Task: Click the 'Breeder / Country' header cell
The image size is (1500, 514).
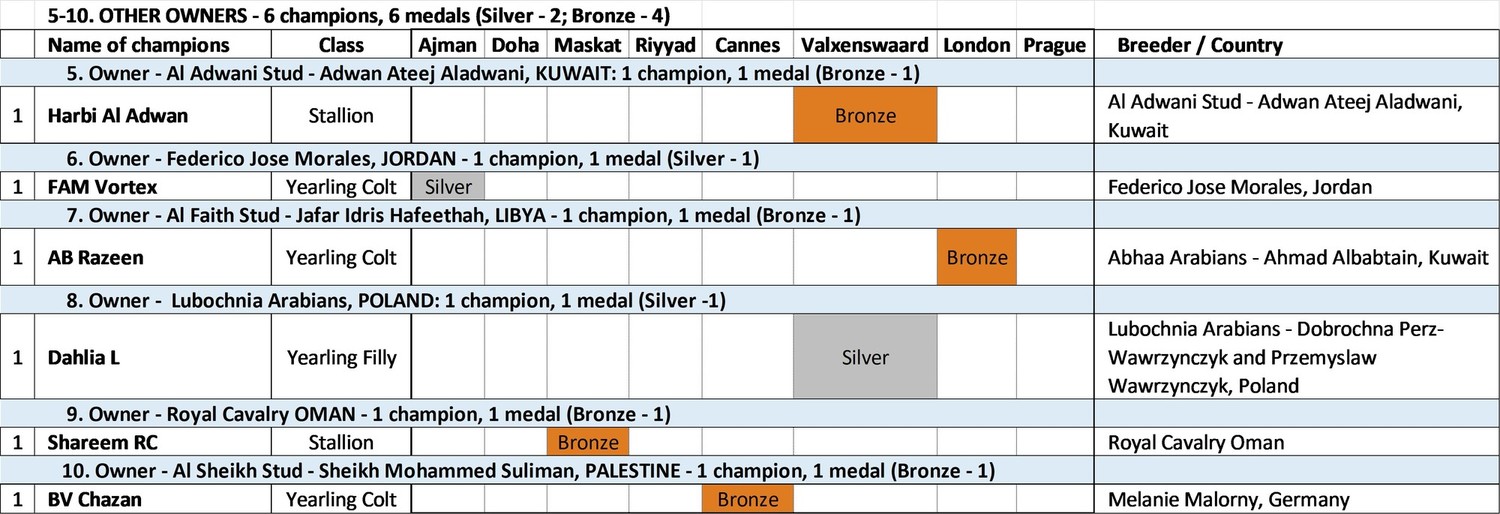Action: (x=1199, y=45)
